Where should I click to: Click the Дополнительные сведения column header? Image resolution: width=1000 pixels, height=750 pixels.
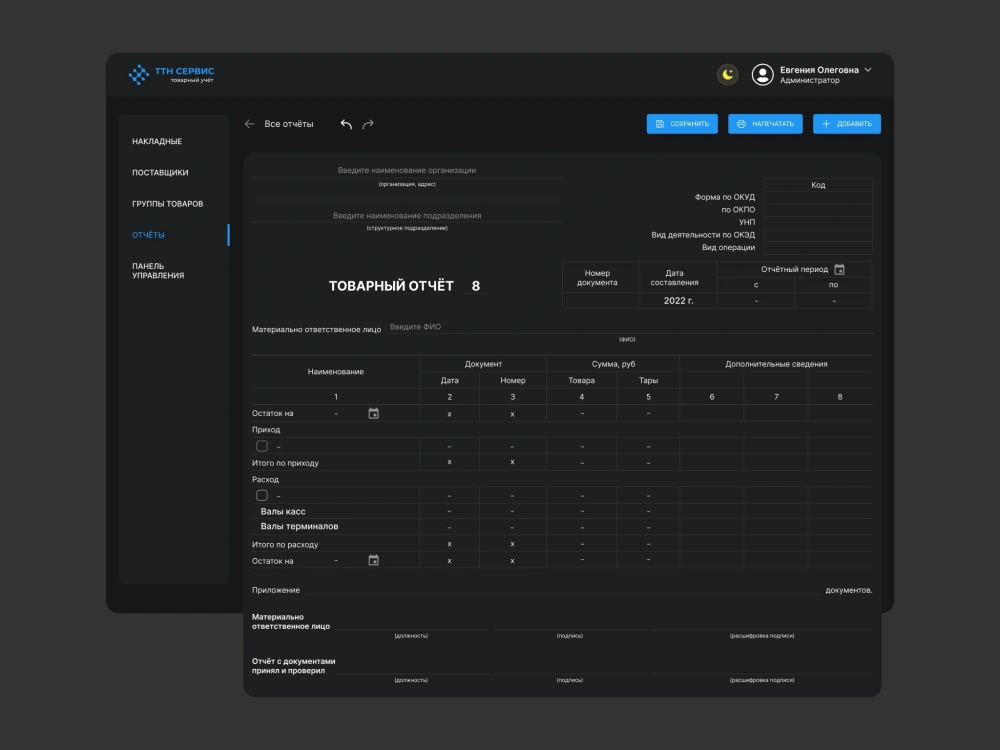coord(776,364)
